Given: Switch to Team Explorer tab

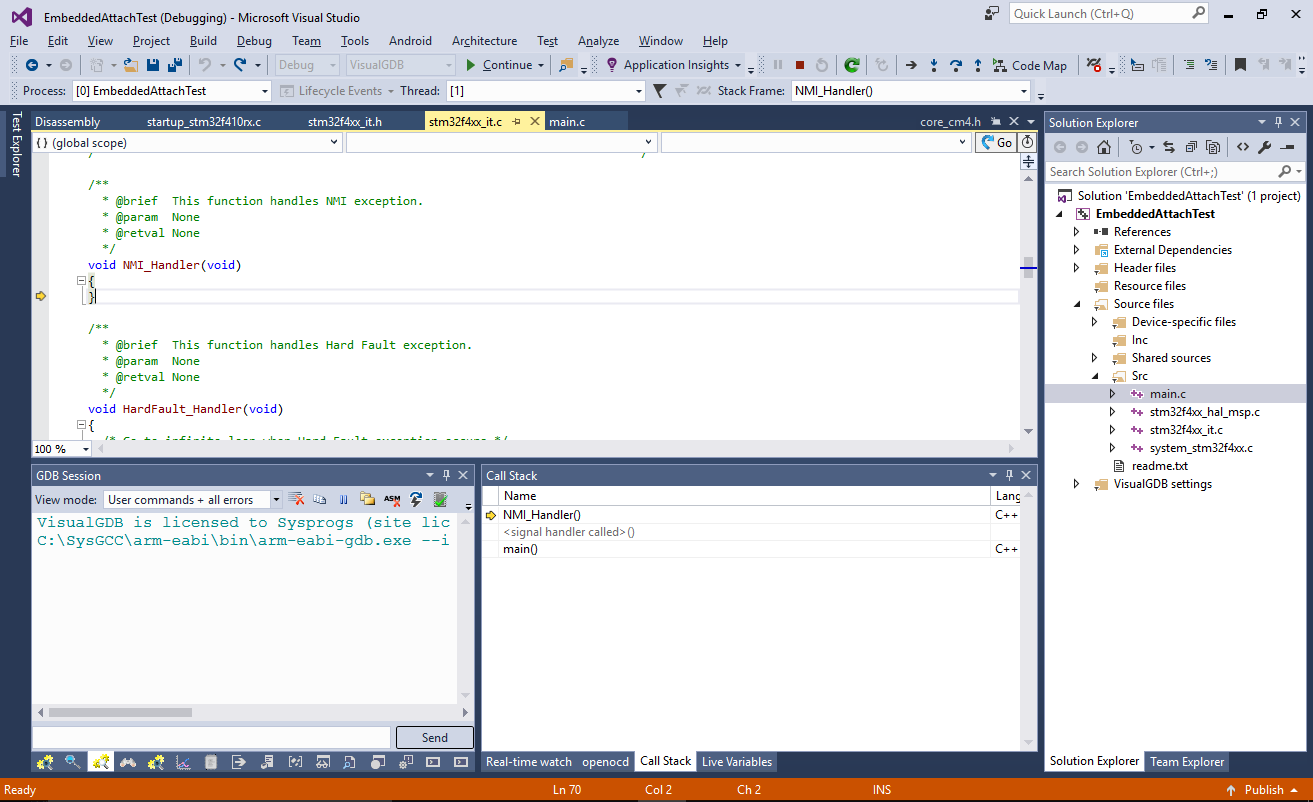Looking at the screenshot, I should coord(1187,762).
